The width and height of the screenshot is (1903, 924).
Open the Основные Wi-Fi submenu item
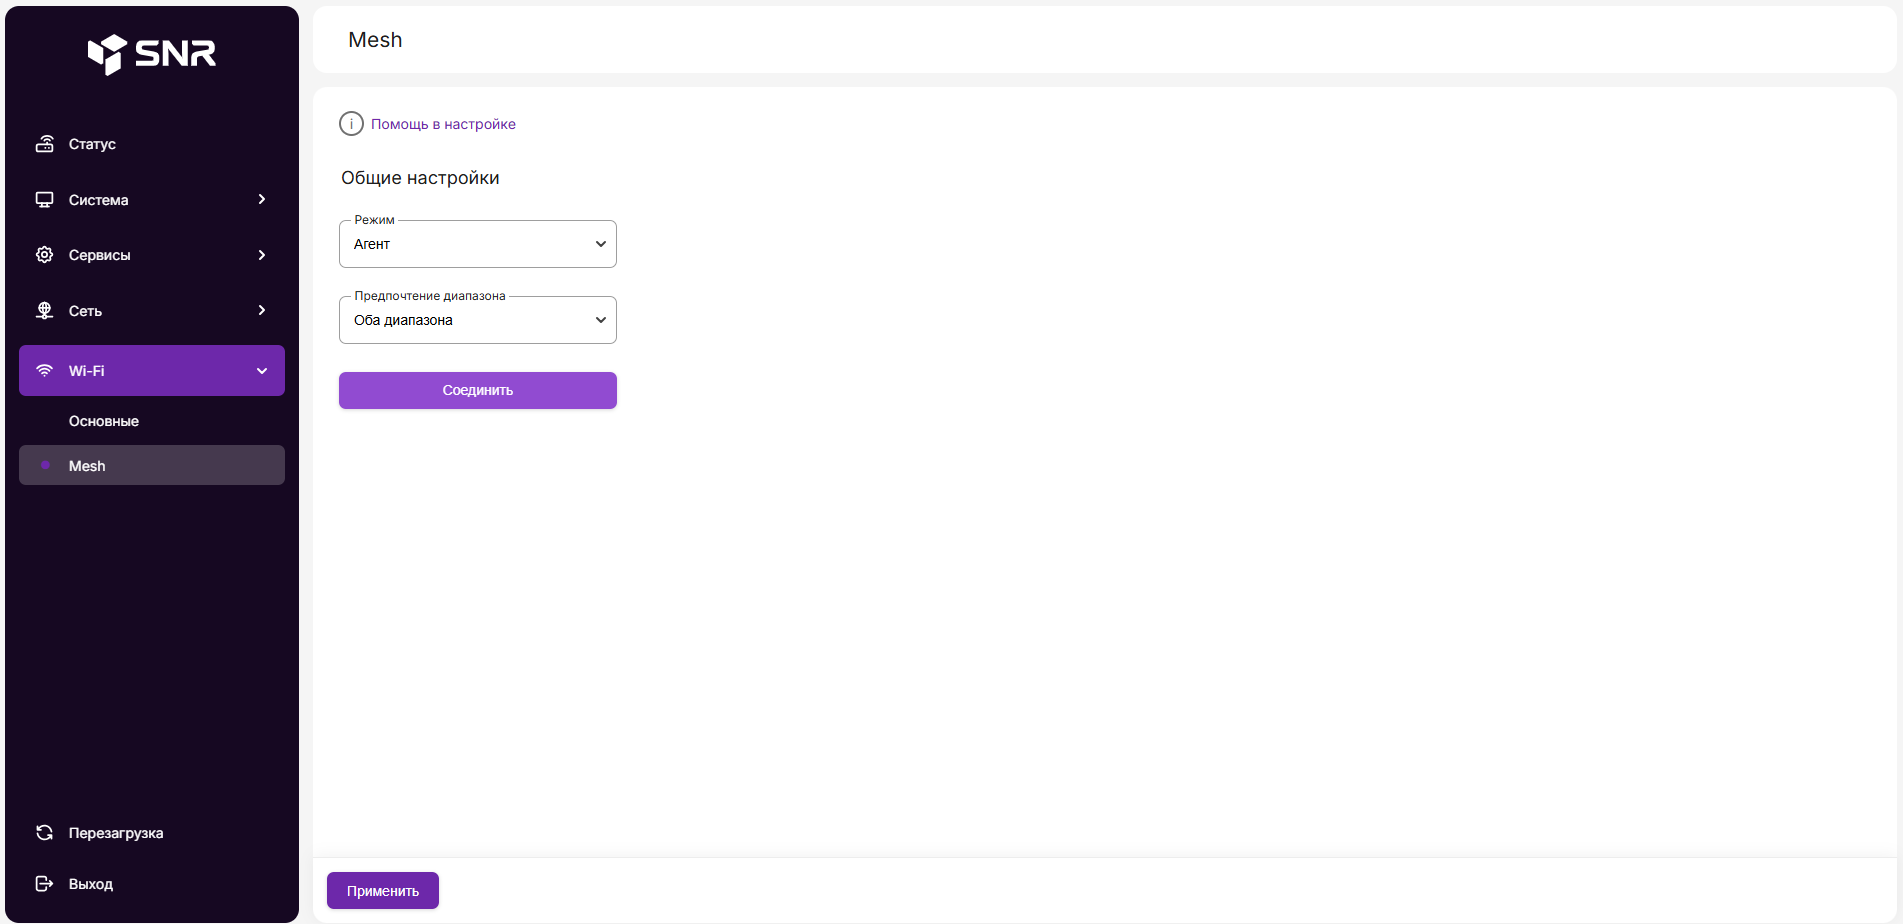point(104,421)
